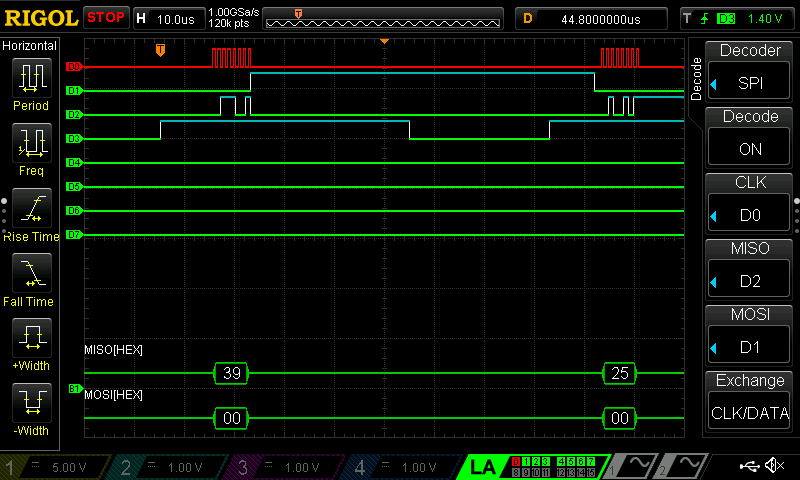
Task: Select the Rise Time measurement icon
Action: click(x=31, y=208)
